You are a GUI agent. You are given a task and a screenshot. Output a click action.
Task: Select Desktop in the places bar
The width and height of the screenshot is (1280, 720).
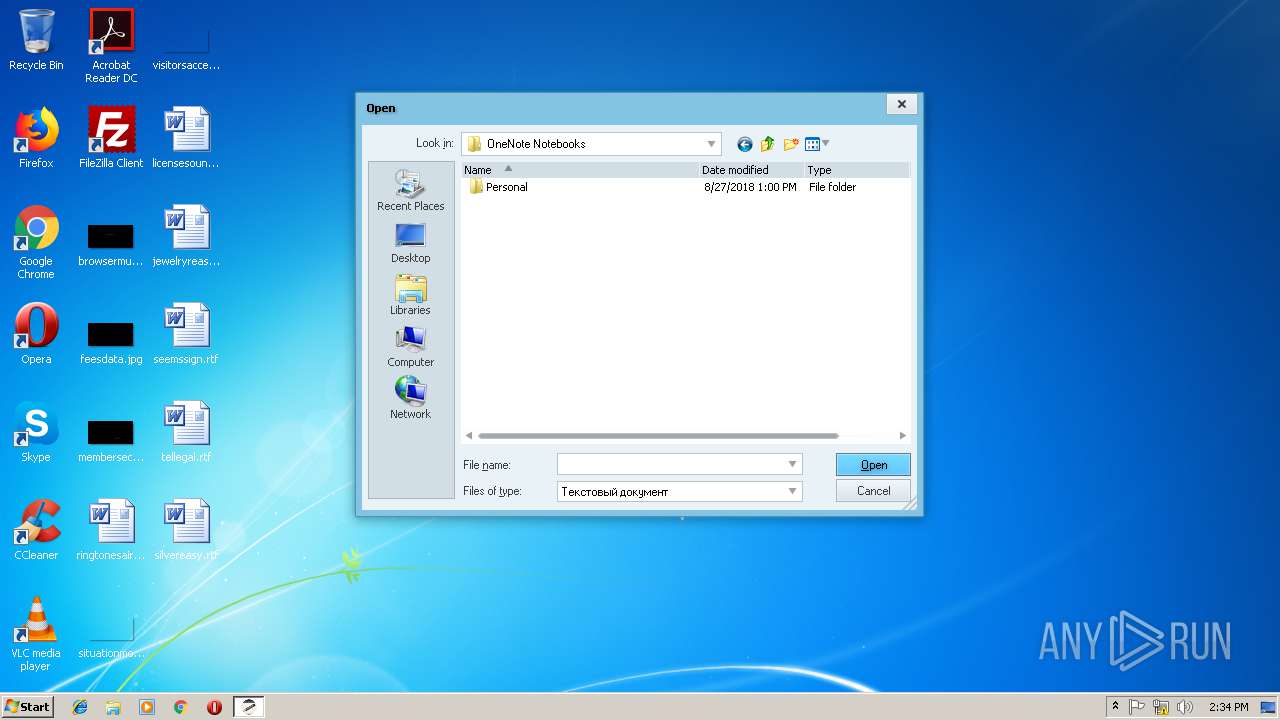(x=410, y=243)
